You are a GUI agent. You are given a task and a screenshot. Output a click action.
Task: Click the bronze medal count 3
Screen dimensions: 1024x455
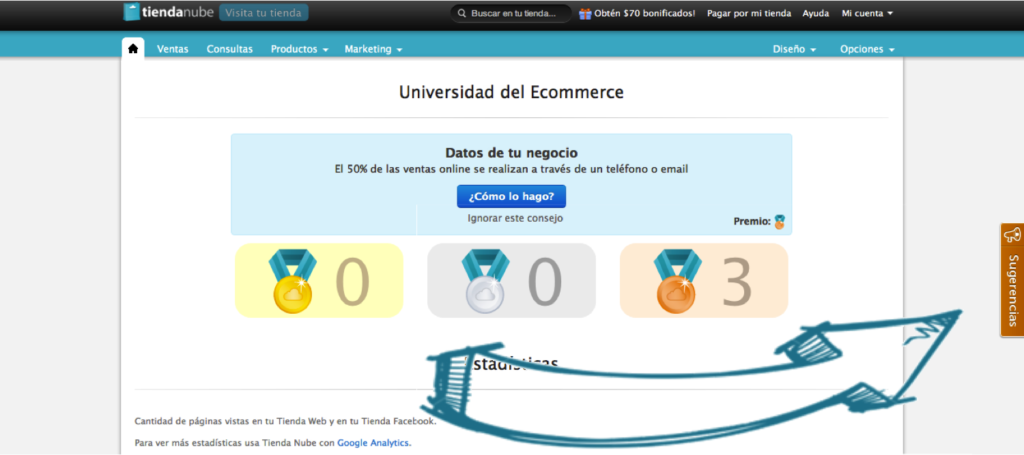click(737, 281)
